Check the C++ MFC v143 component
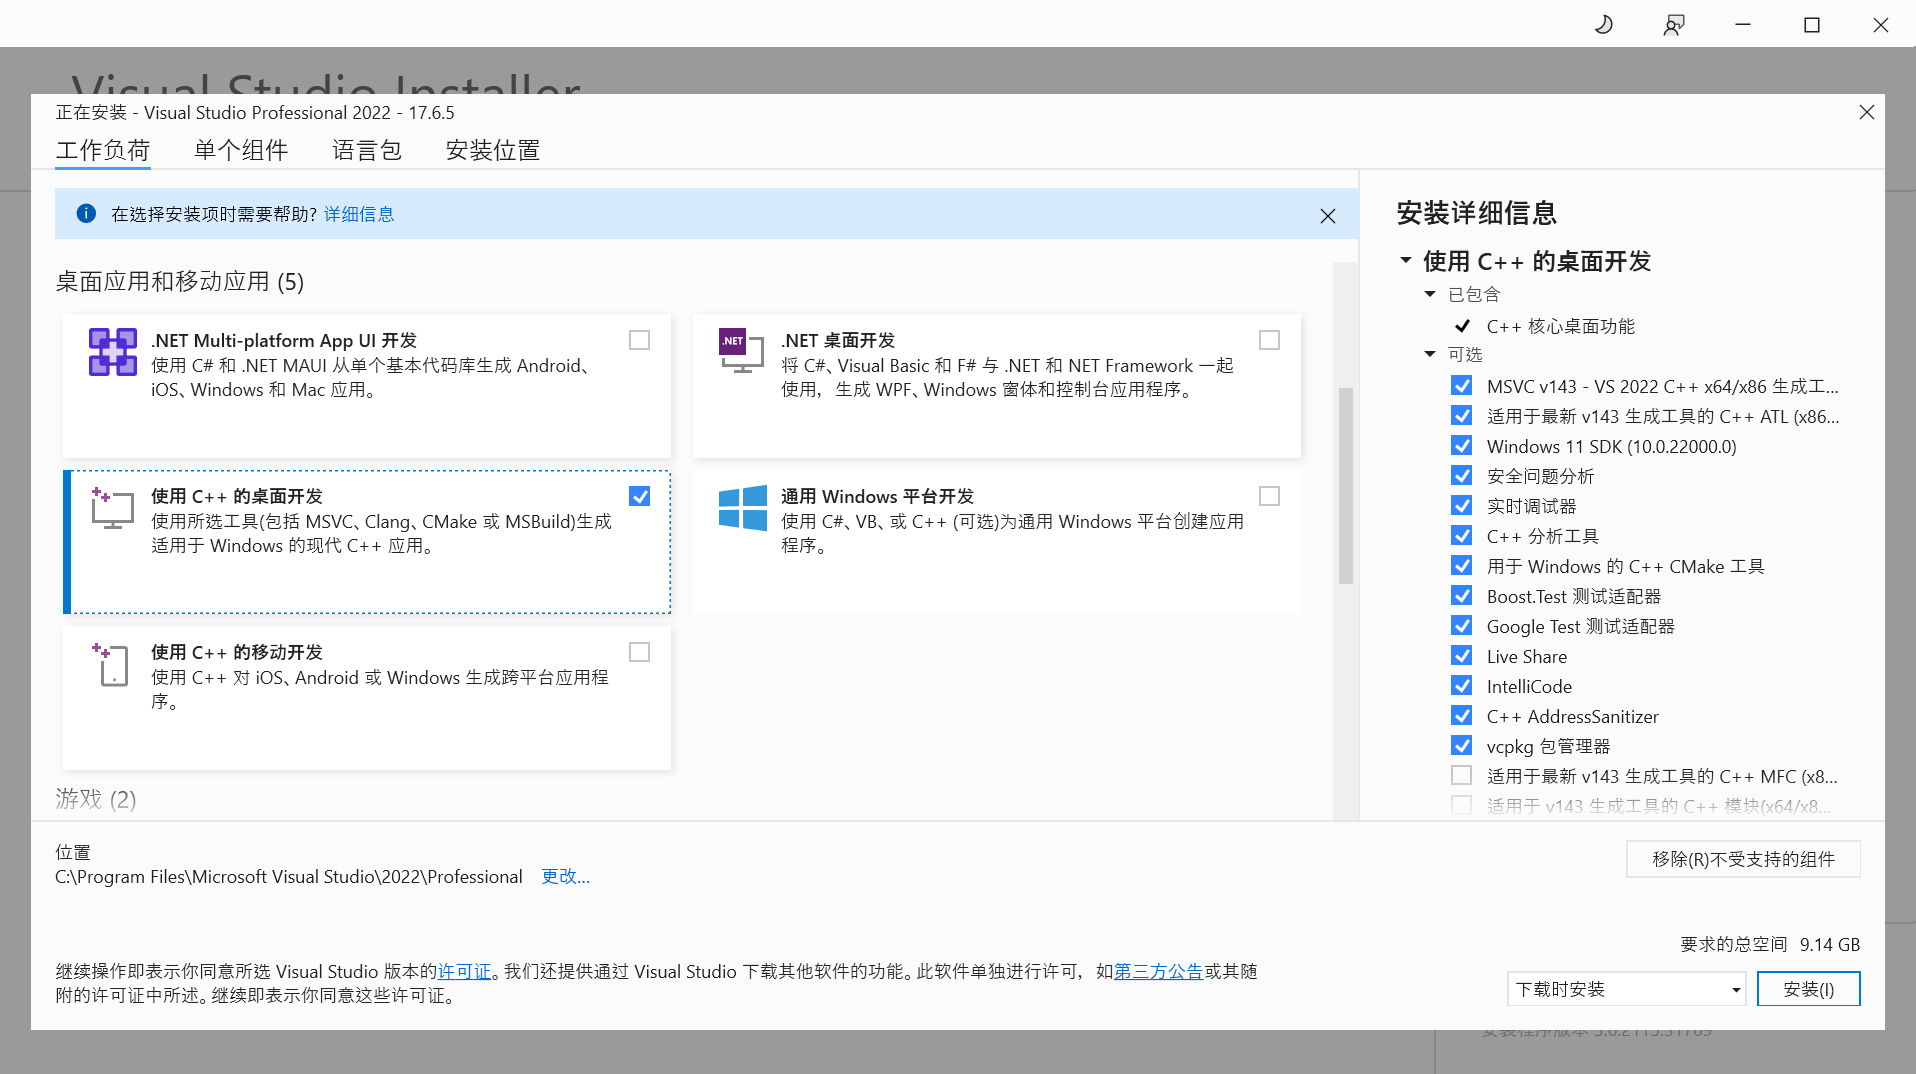Image resolution: width=1916 pixels, height=1074 pixels. (x=1461, y=775)
